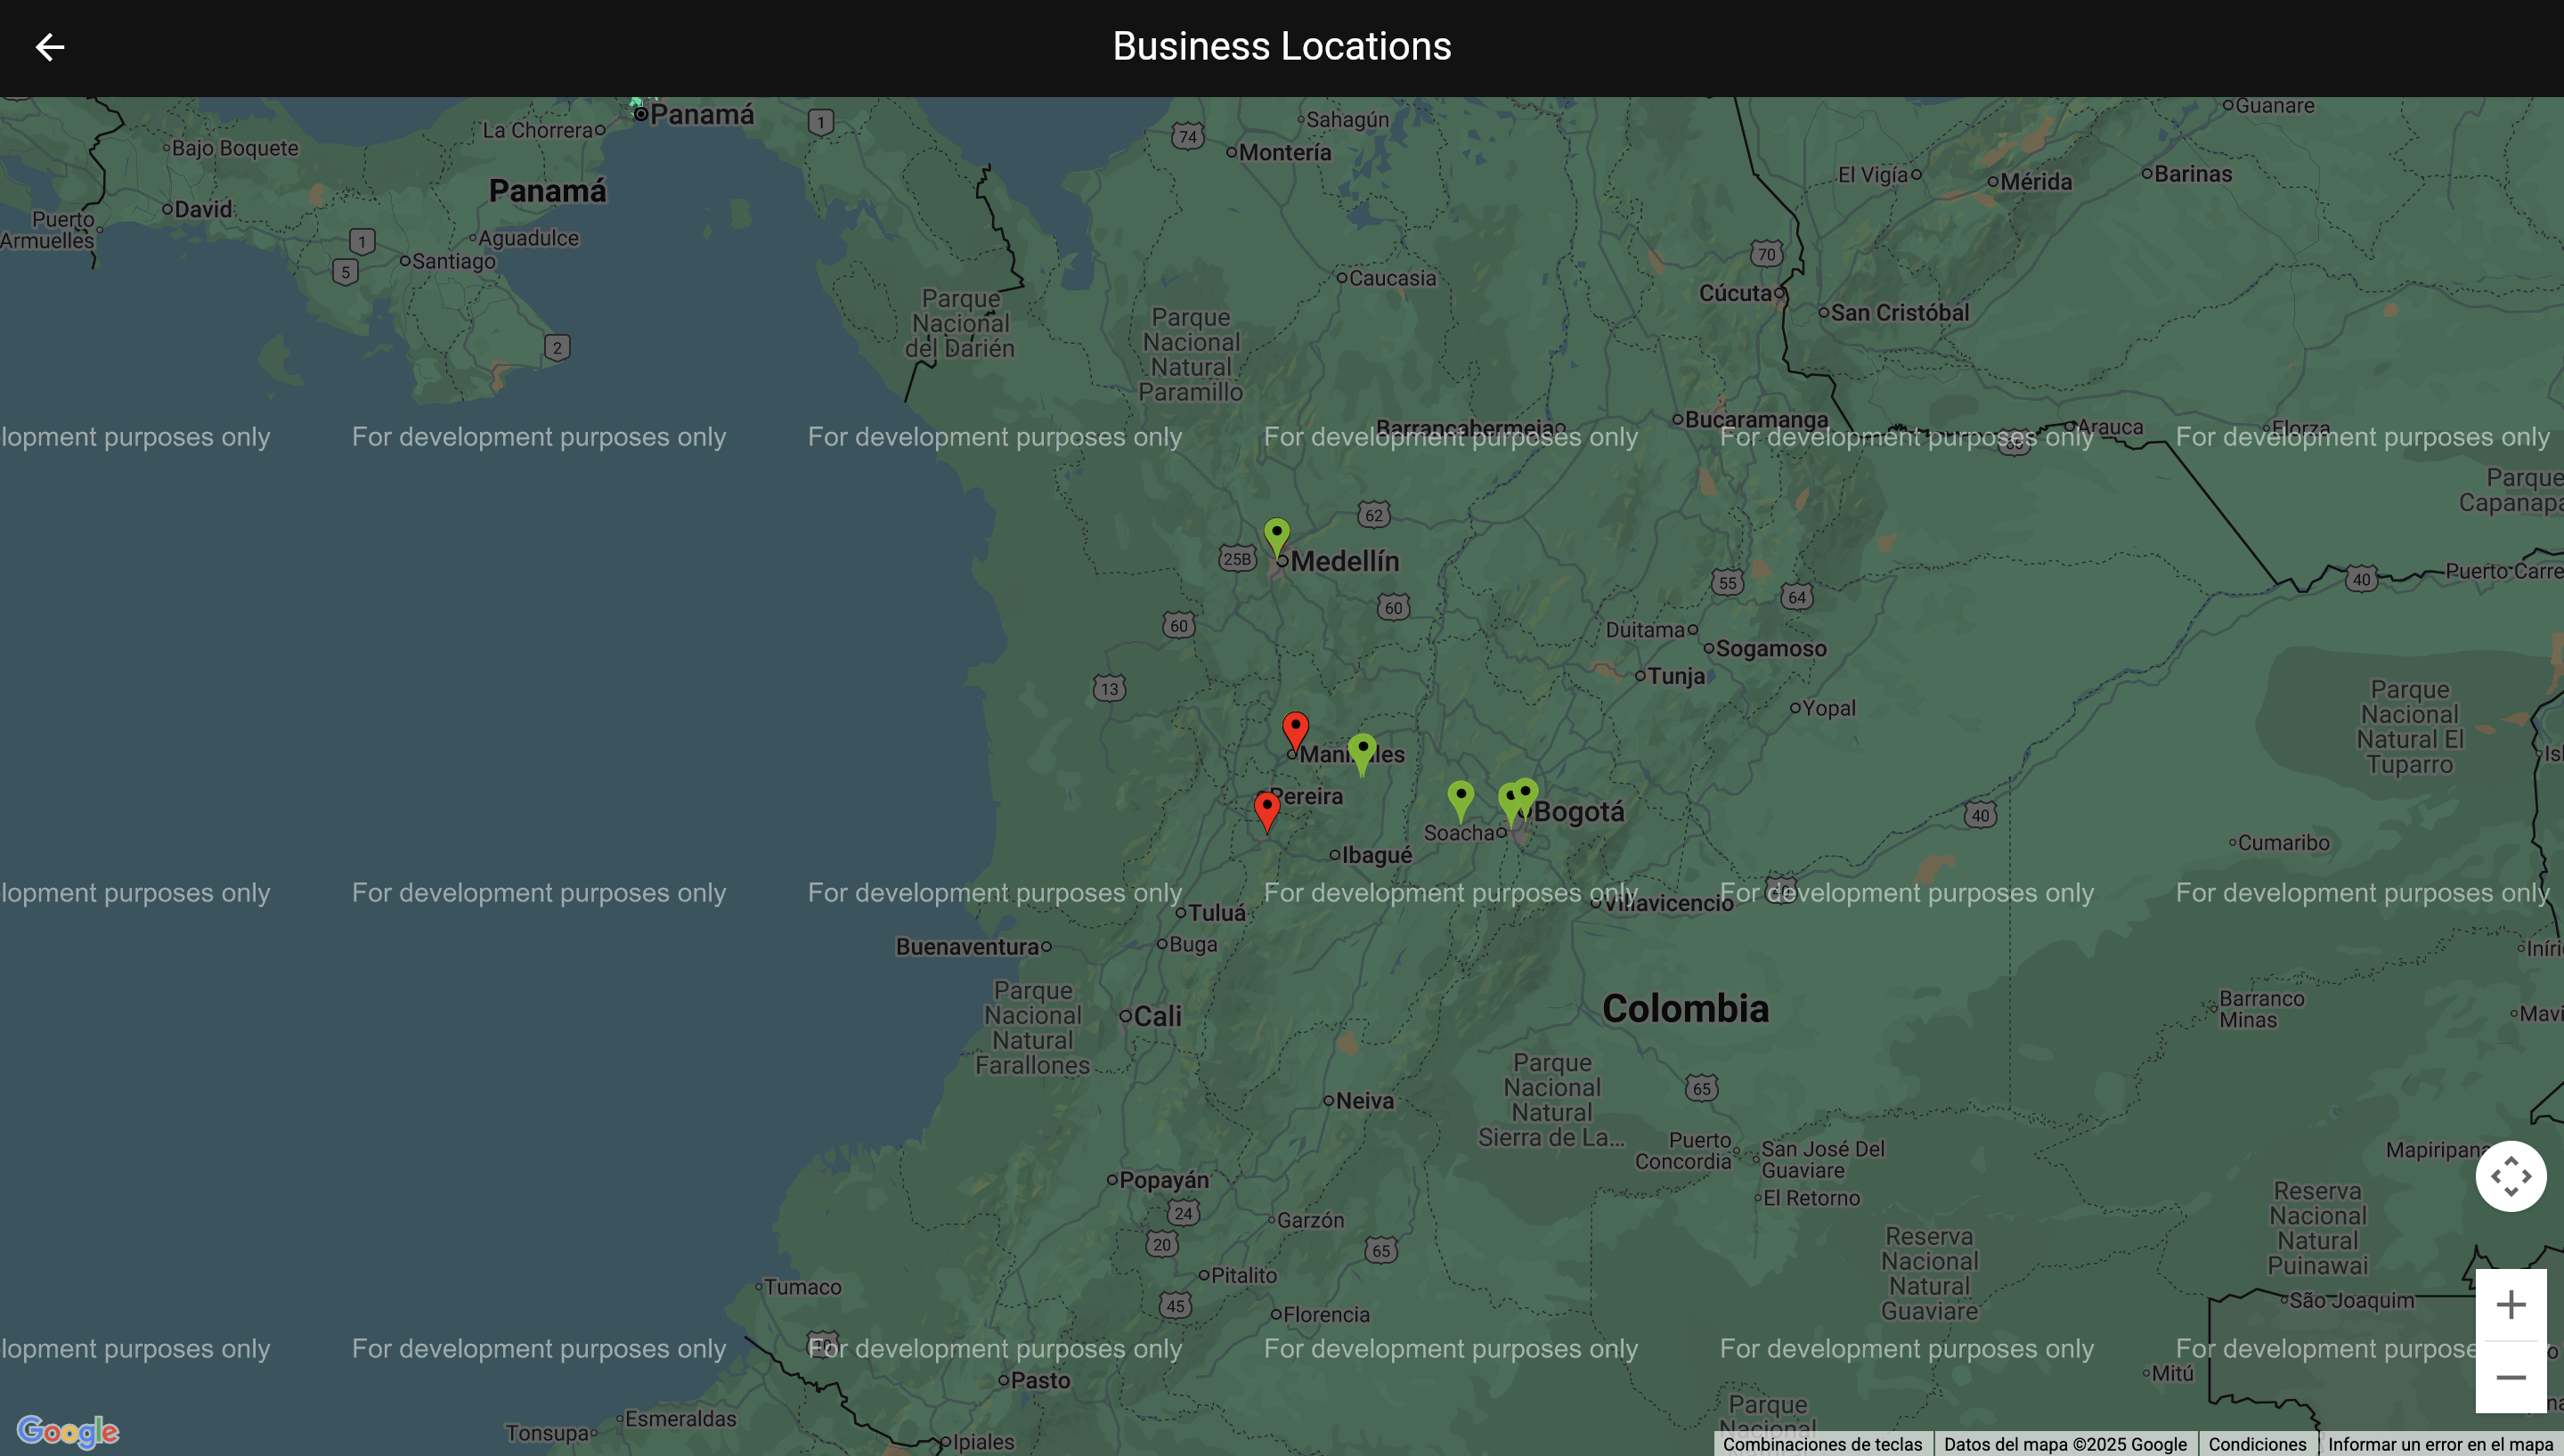This screenshot has height=1456, width=2564.
Task: Click the Datos del mapa ©2025 Google text
Action: (x=2065, y=1444)
